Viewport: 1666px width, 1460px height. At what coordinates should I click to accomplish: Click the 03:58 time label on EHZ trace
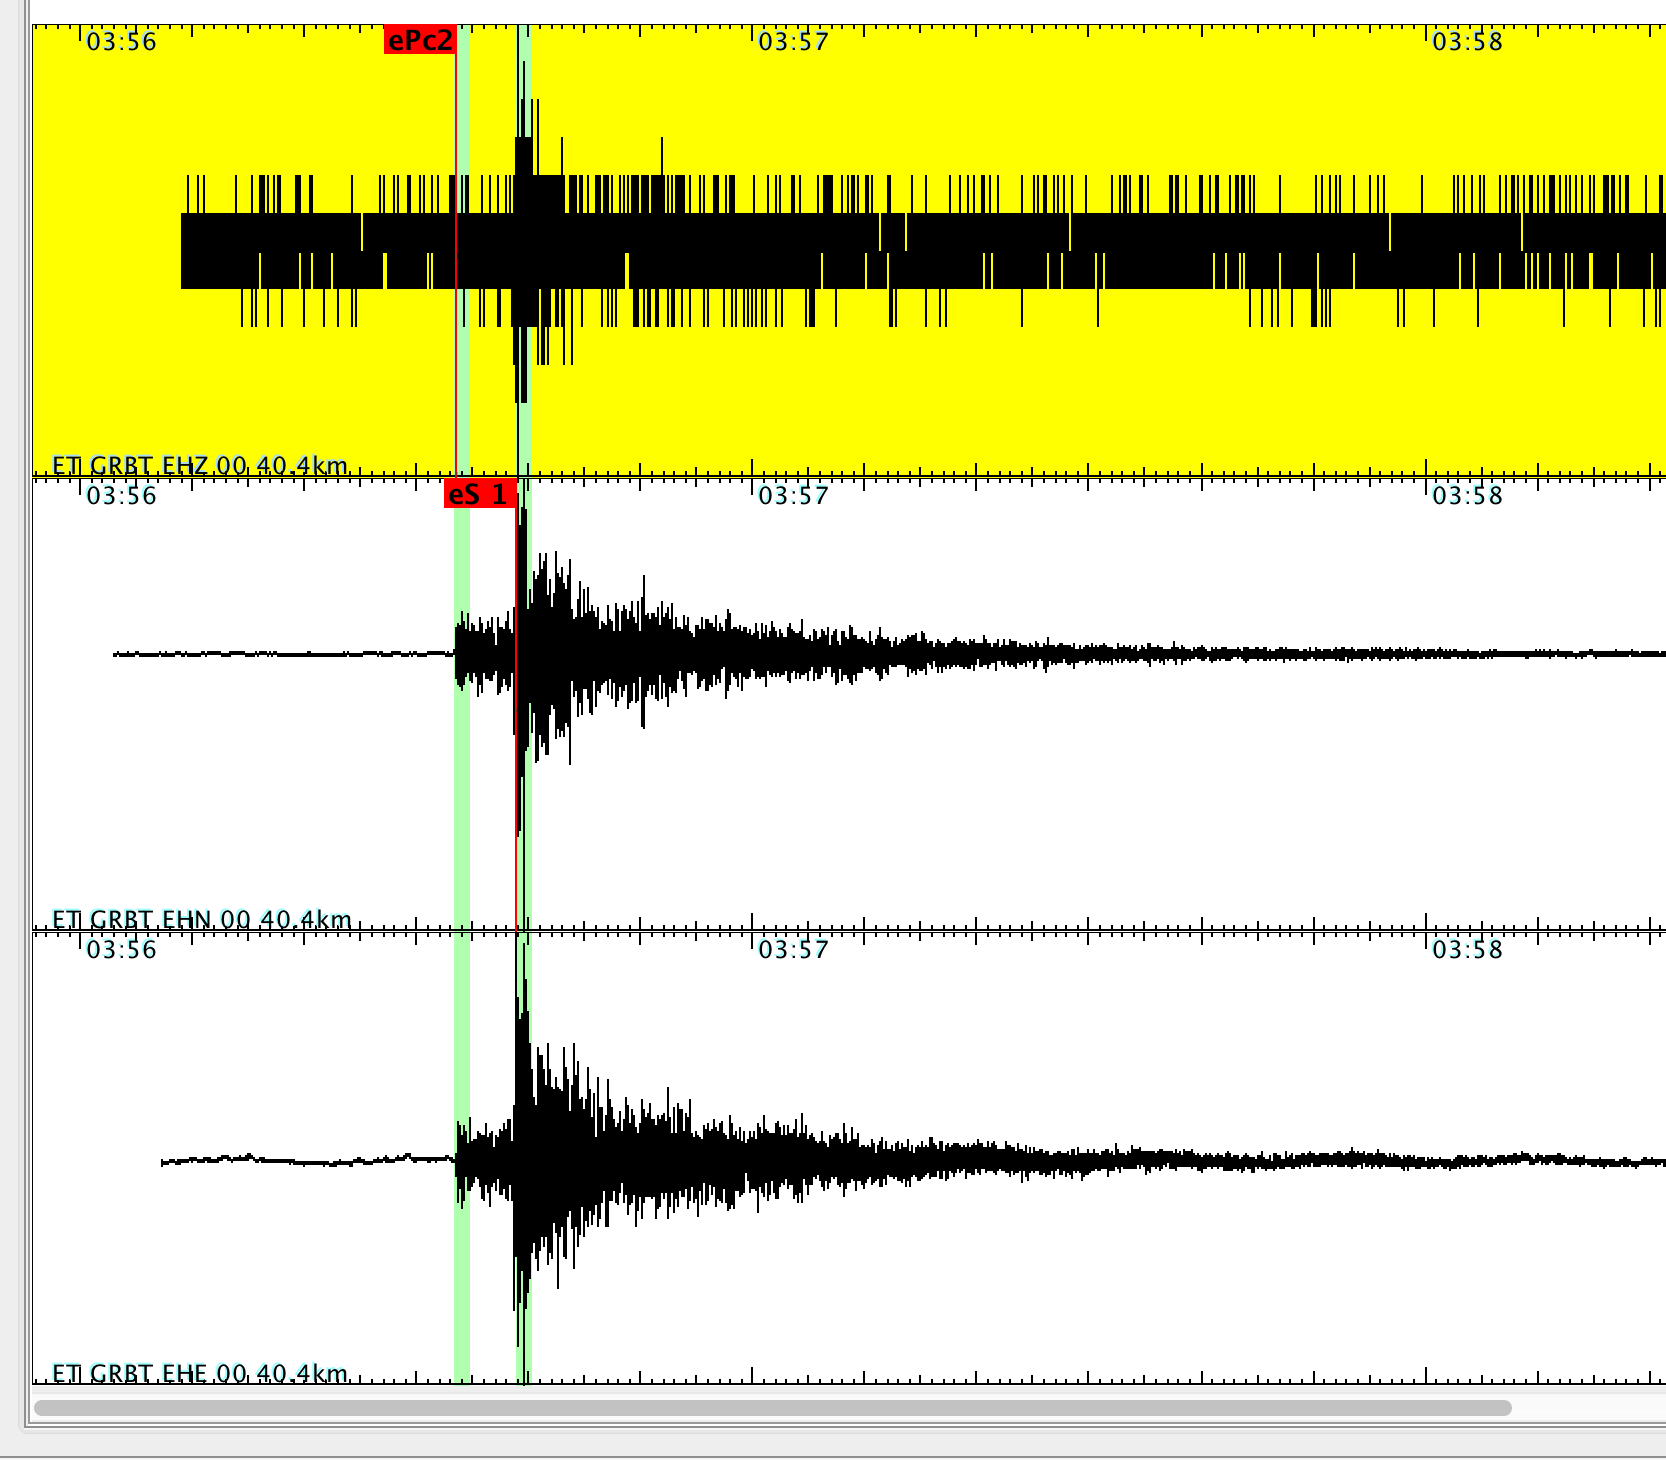[x=1467, y=42]
